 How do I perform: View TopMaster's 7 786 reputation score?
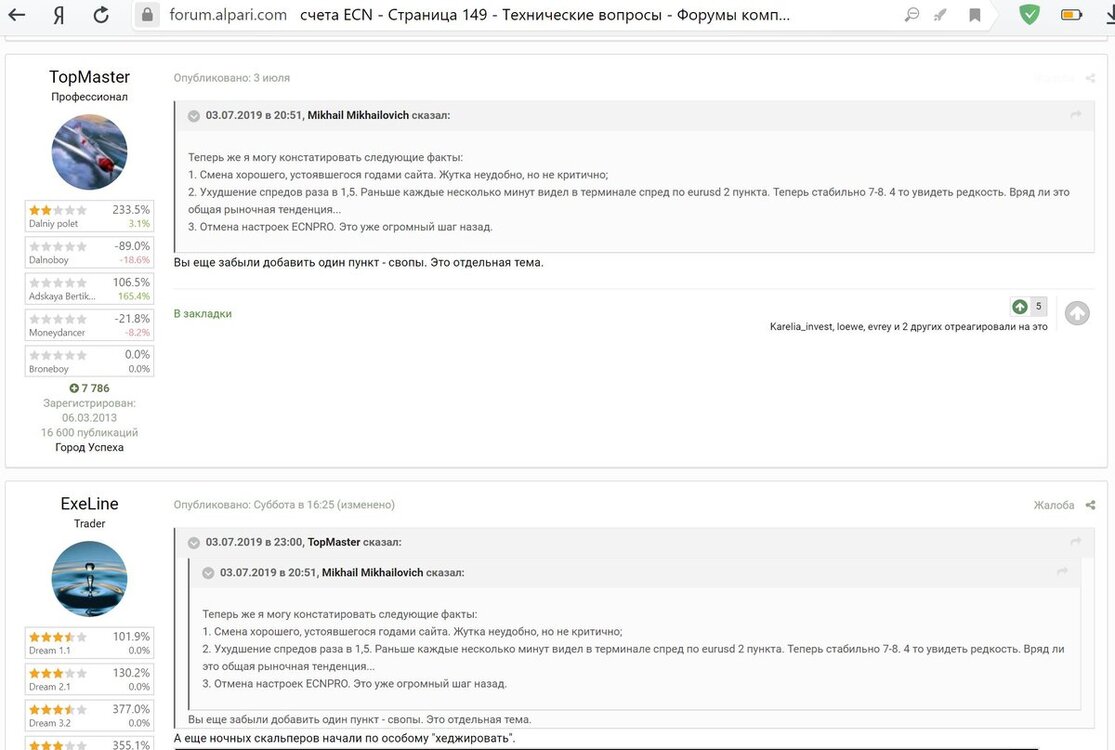click(x=90, y=388)
